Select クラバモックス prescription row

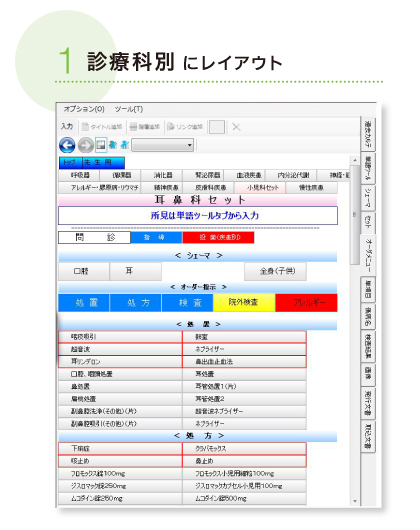244,449
